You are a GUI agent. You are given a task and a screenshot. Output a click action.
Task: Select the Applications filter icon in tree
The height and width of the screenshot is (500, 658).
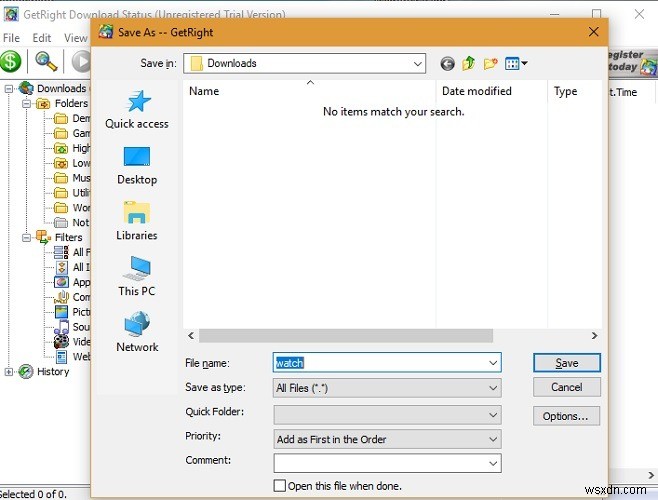61,282
